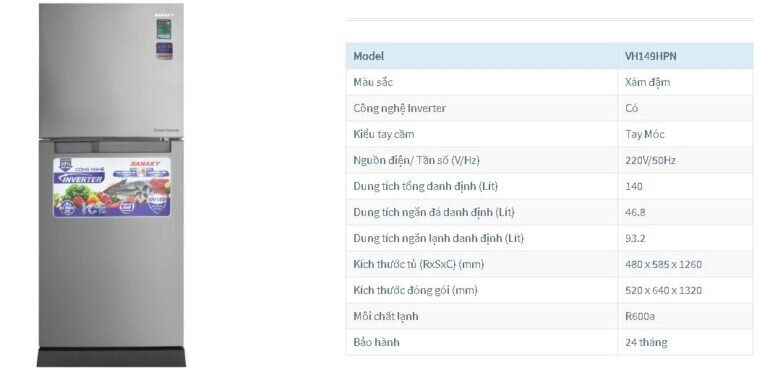The image size is (770, 372).
Task: Select the Model header cell
Action: pos(368,56)
